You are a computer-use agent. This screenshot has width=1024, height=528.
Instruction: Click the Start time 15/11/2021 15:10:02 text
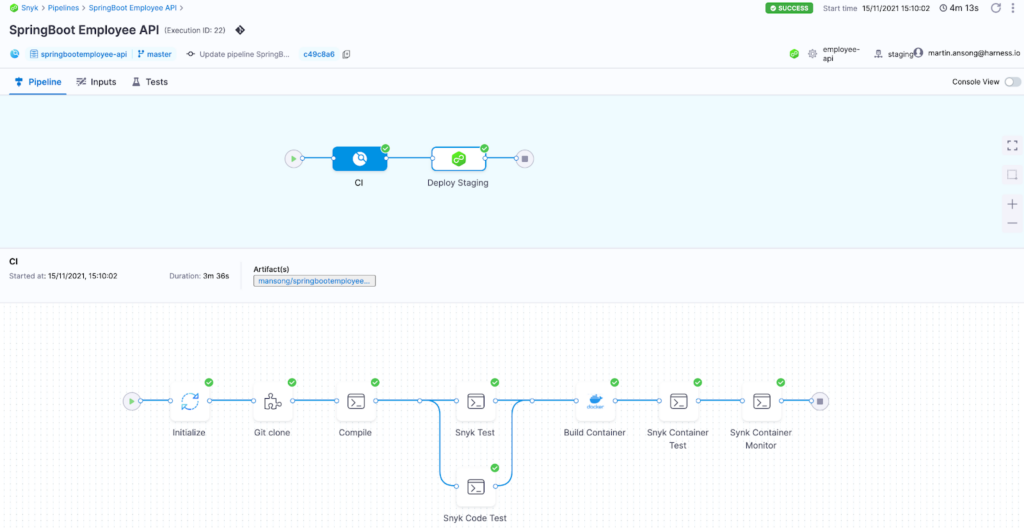876,8
